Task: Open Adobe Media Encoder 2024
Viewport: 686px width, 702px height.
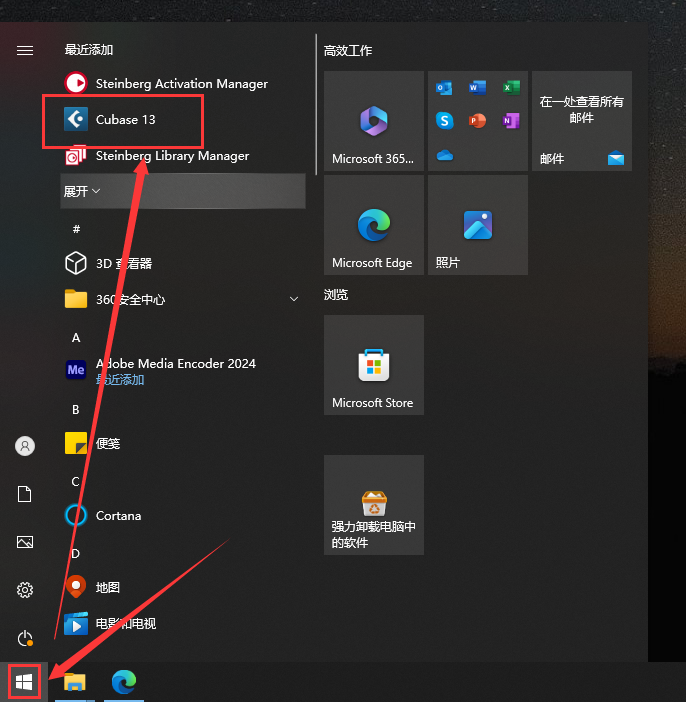Action: [175, 365]
